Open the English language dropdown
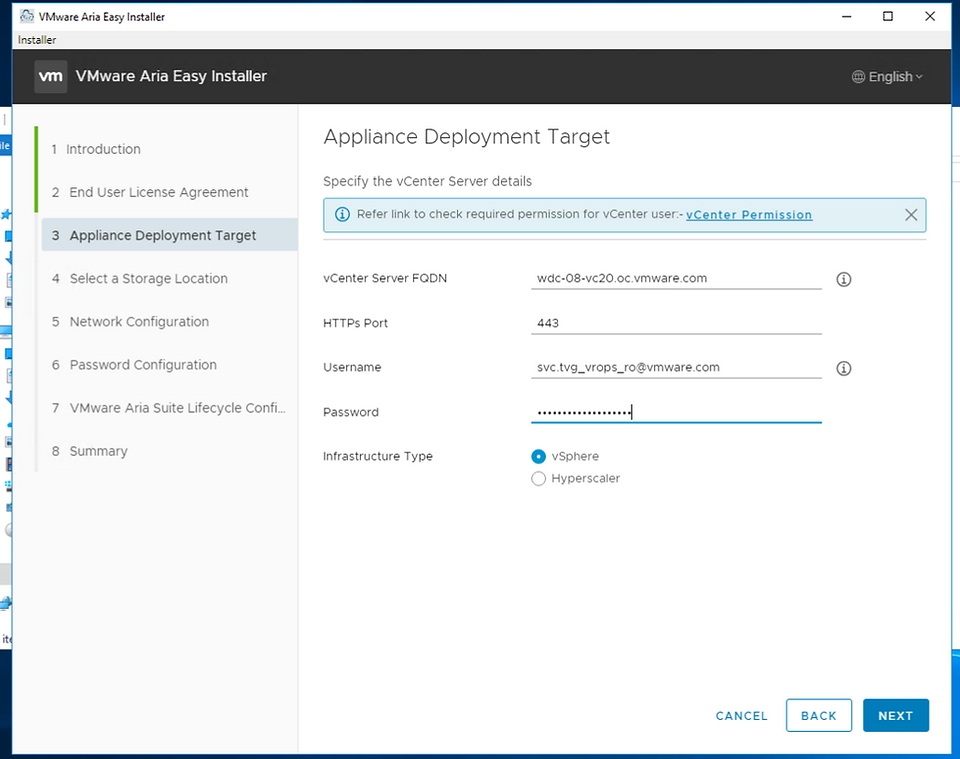The image size is (960, 759). click(887, 77)
